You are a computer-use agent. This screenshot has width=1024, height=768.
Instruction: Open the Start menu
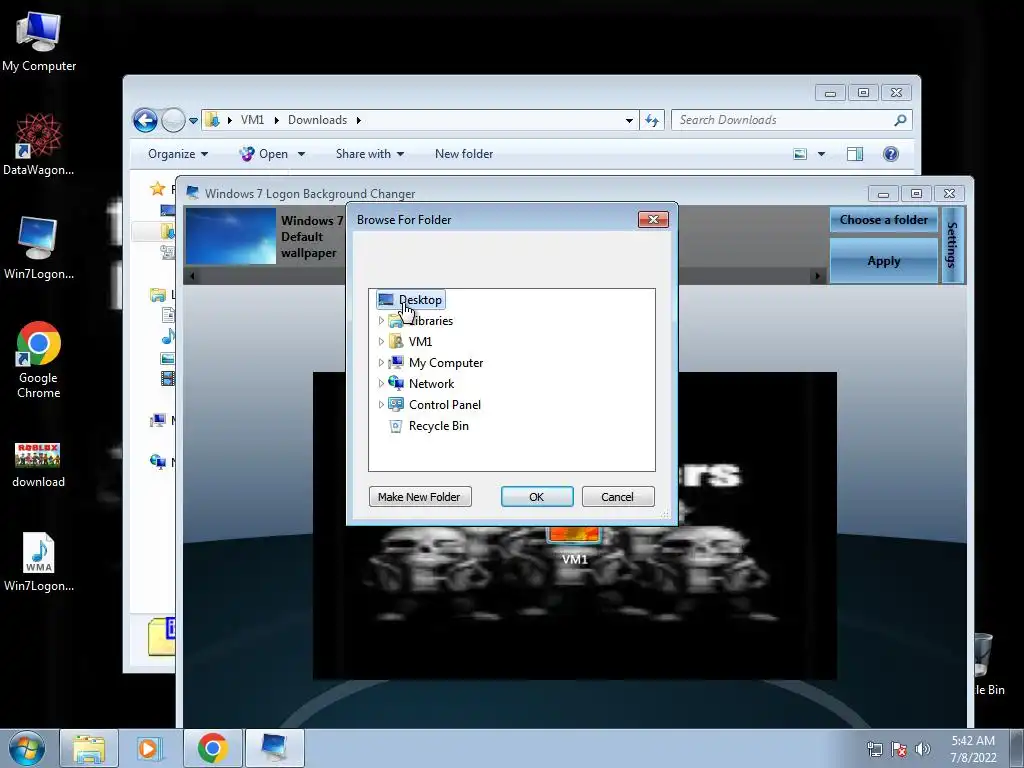[x=27, y=748]
